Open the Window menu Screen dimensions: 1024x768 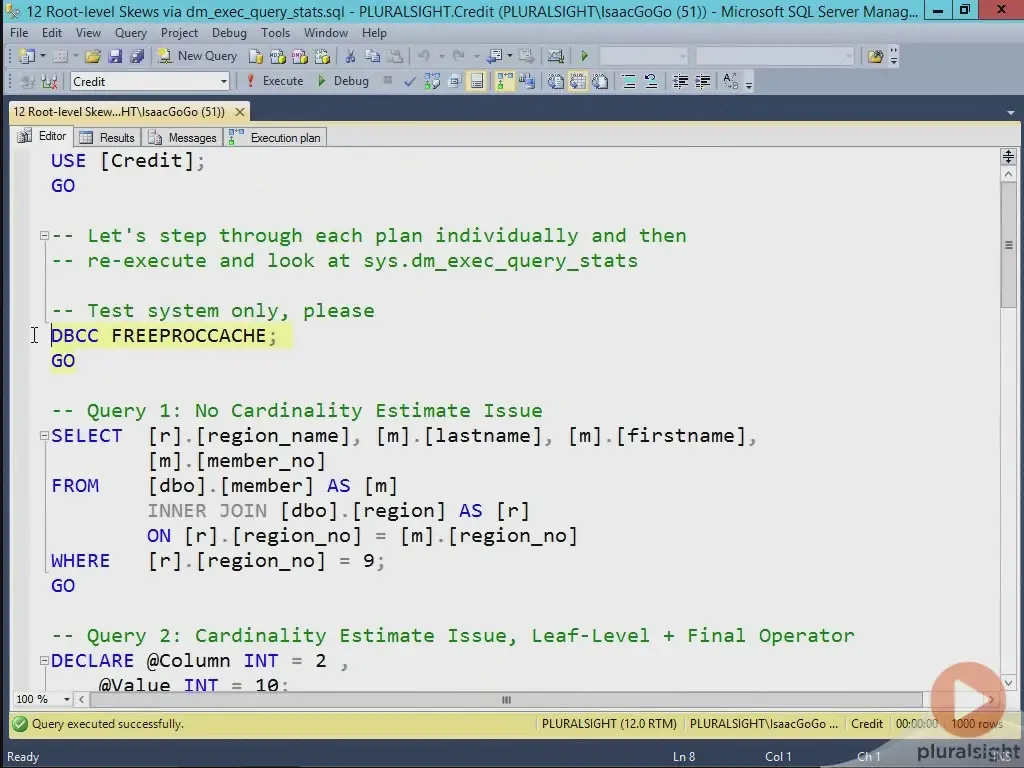click(x=326, y=33)
